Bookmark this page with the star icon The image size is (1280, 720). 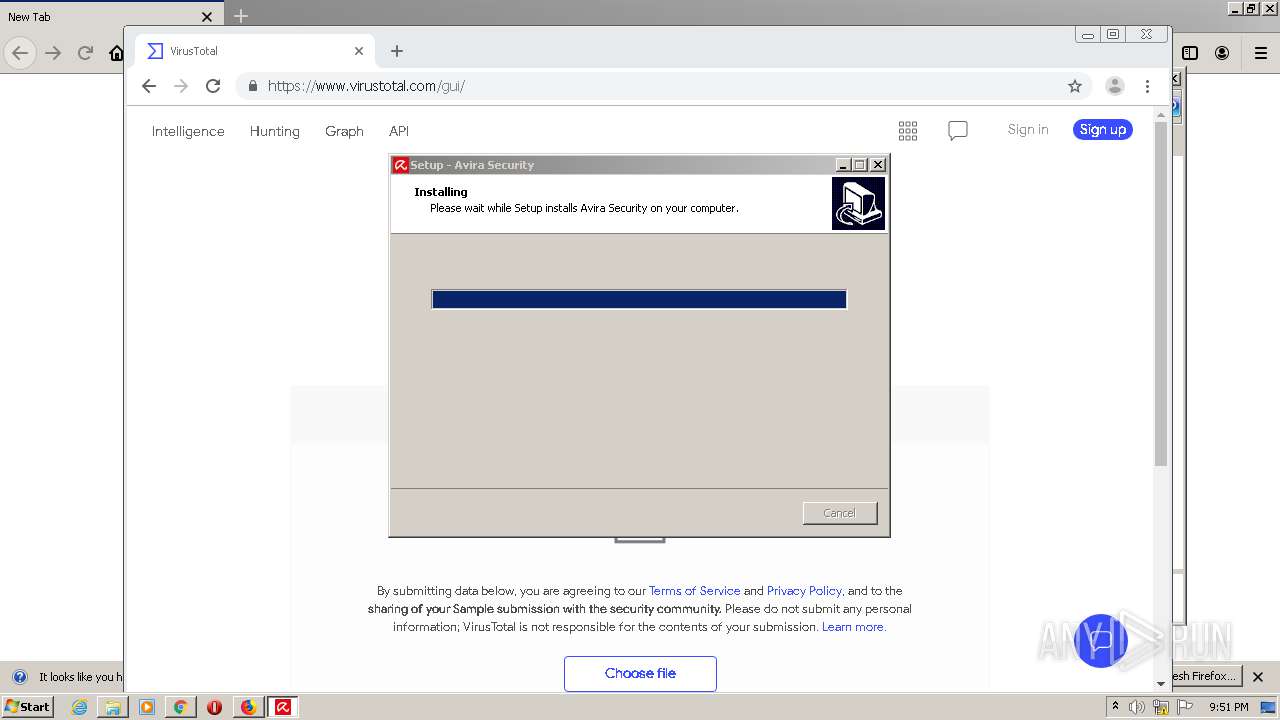click(x=1075, y=86)
